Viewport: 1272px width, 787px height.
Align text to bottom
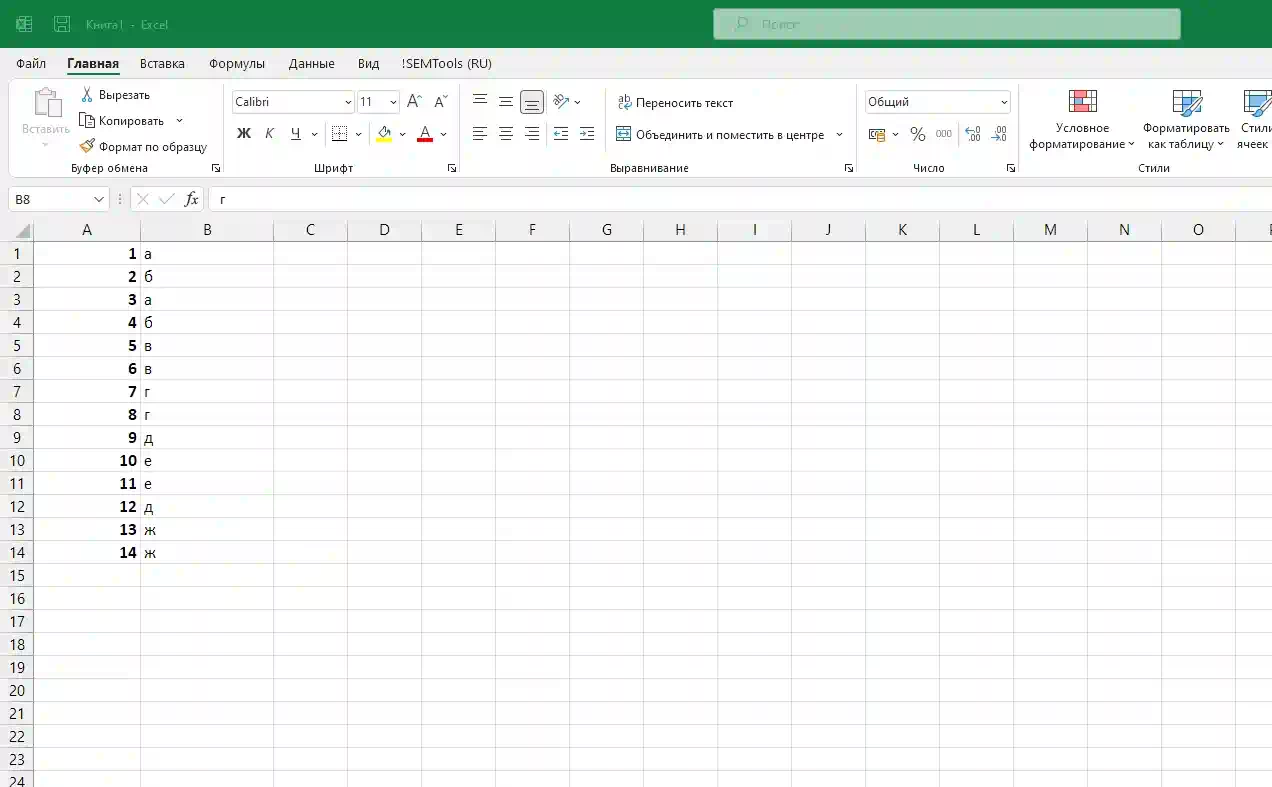pyautogui.click(x=532, y=102)
